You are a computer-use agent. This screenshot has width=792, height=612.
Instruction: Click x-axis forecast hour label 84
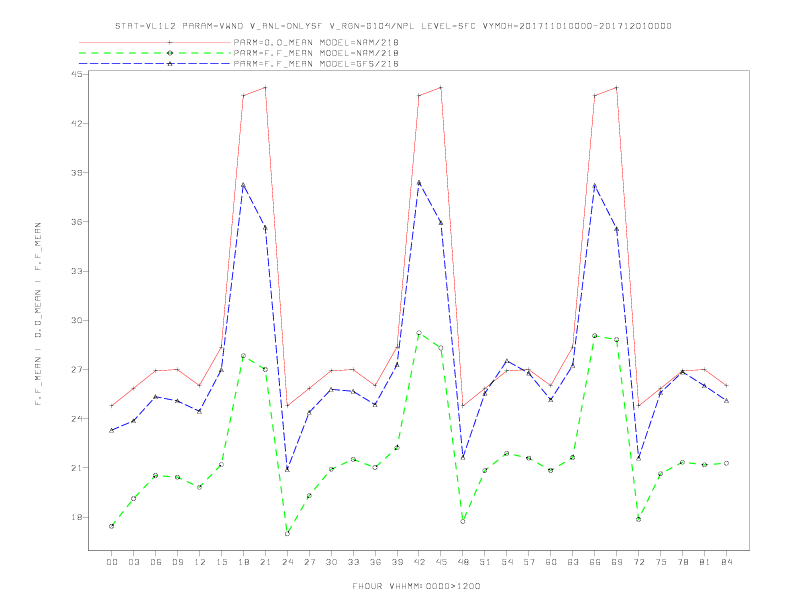[726, 562]
